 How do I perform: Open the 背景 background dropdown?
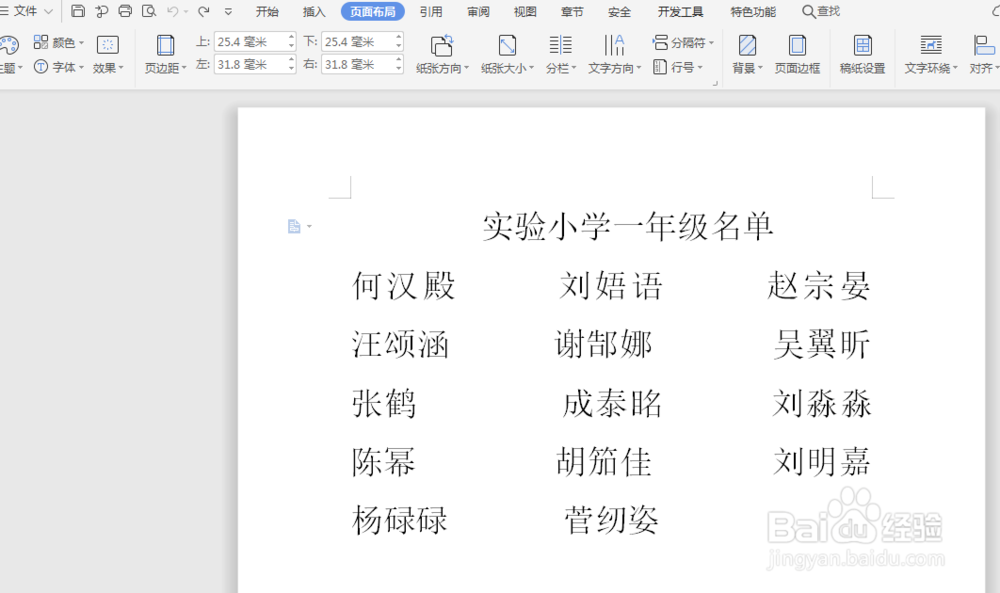pos(747,54)
